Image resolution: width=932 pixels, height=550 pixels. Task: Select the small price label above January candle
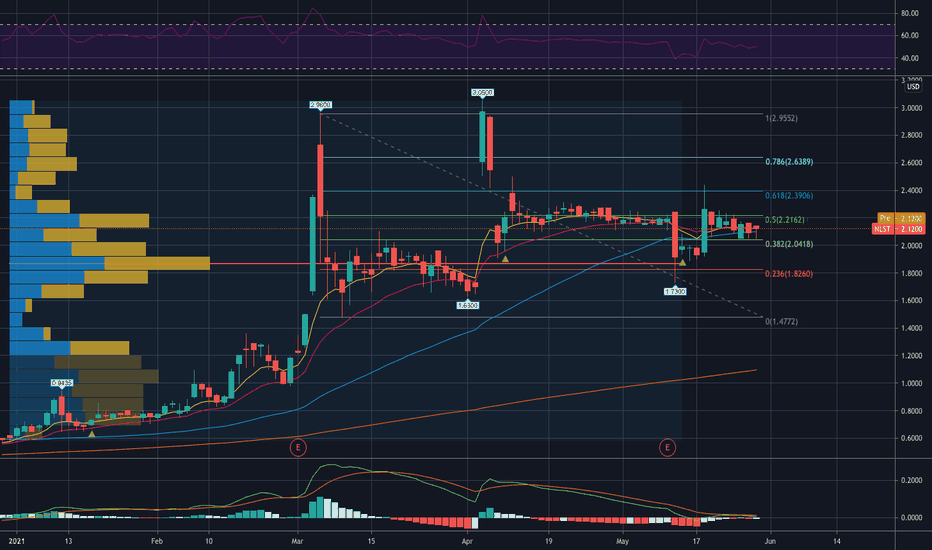(x=62, y=383)
